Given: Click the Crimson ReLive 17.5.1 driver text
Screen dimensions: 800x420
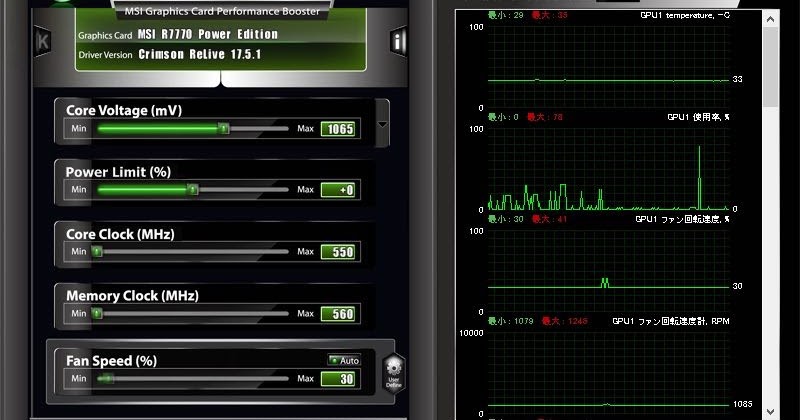Looking at the screenshot, I should 199,54.
